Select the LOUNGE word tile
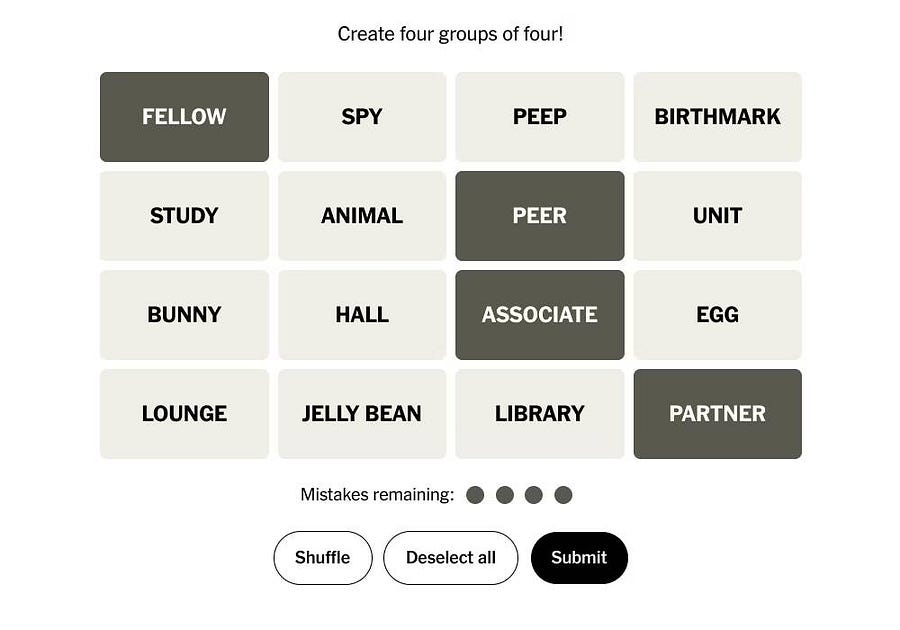 click(x=184, y=414)
